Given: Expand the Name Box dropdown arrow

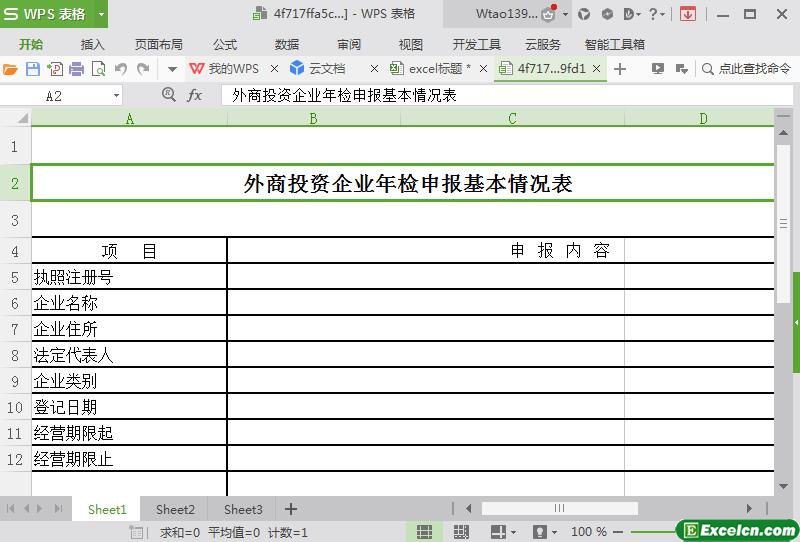Looking at the screenshot, I should (116, 95).
